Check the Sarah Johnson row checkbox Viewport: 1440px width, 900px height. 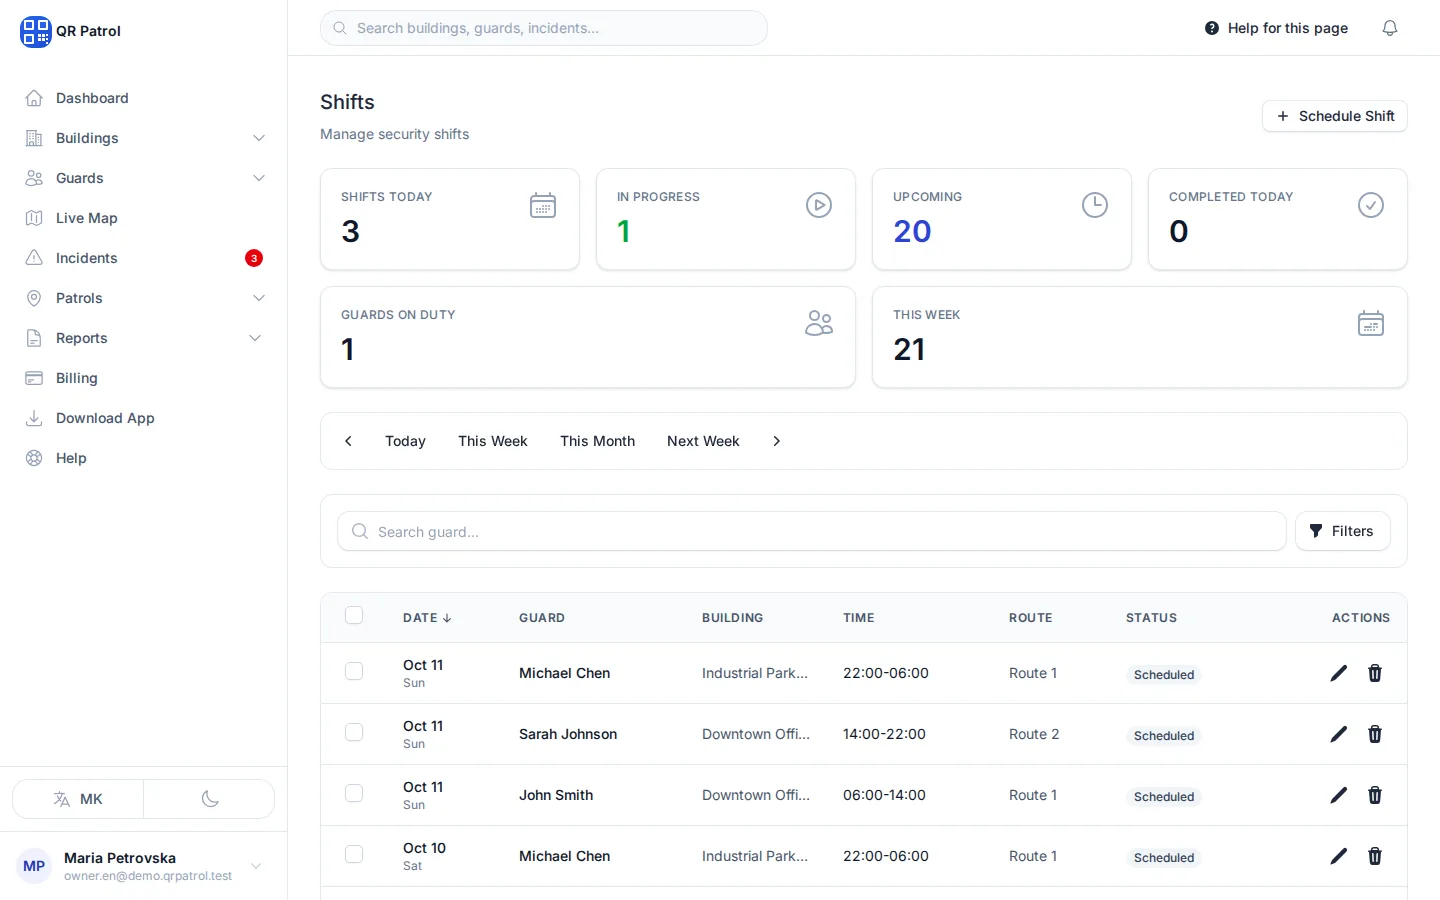click(354, 732)
